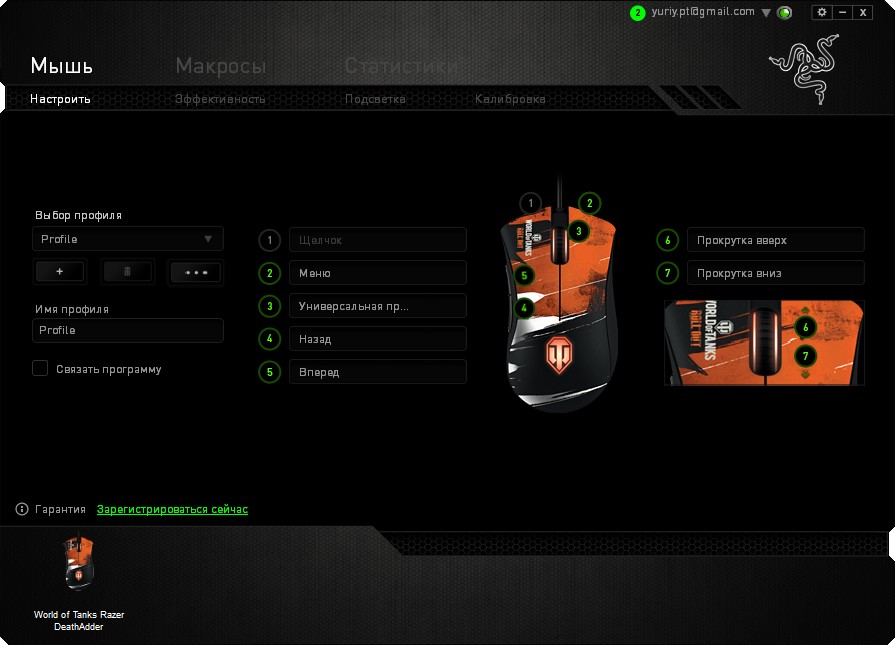The height and width of the screenshot is (645, 895).
Task: Open more profile options ellipsis button
Action: tap(196, 272)
